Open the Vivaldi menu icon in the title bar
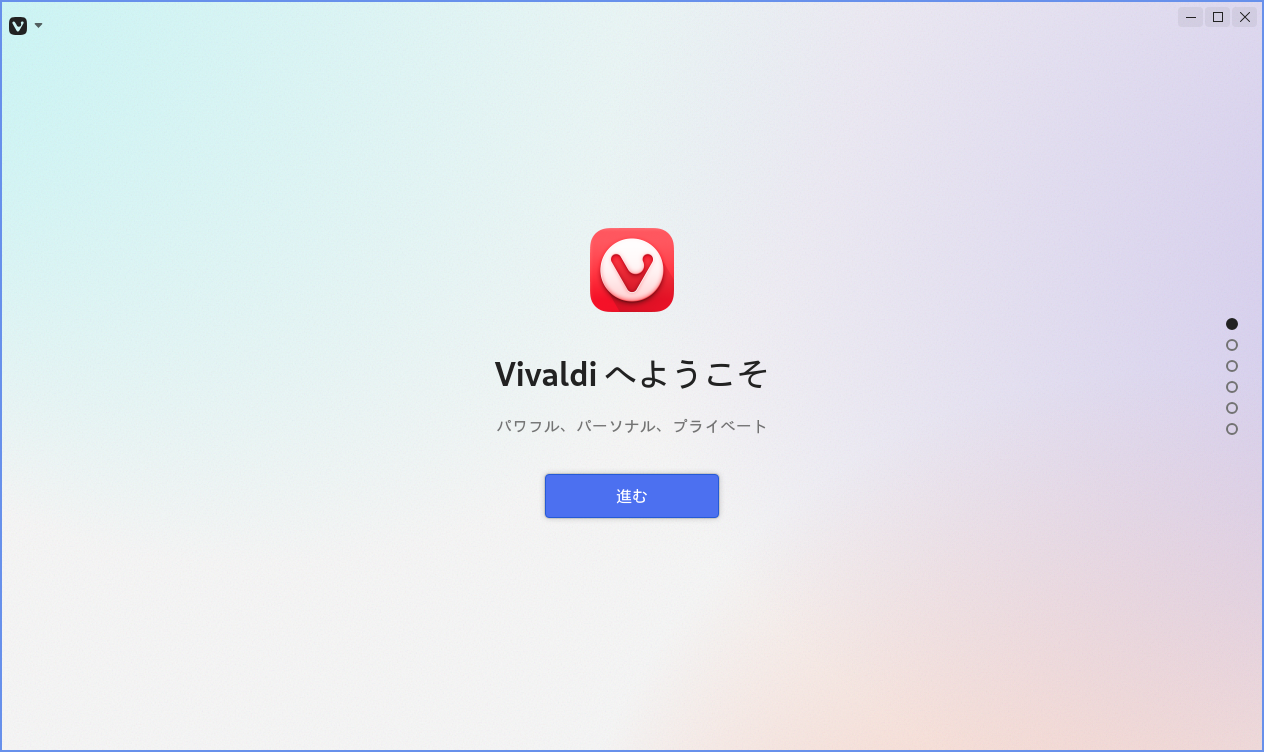Screen dimensions: 1264x752 point(18,25)
